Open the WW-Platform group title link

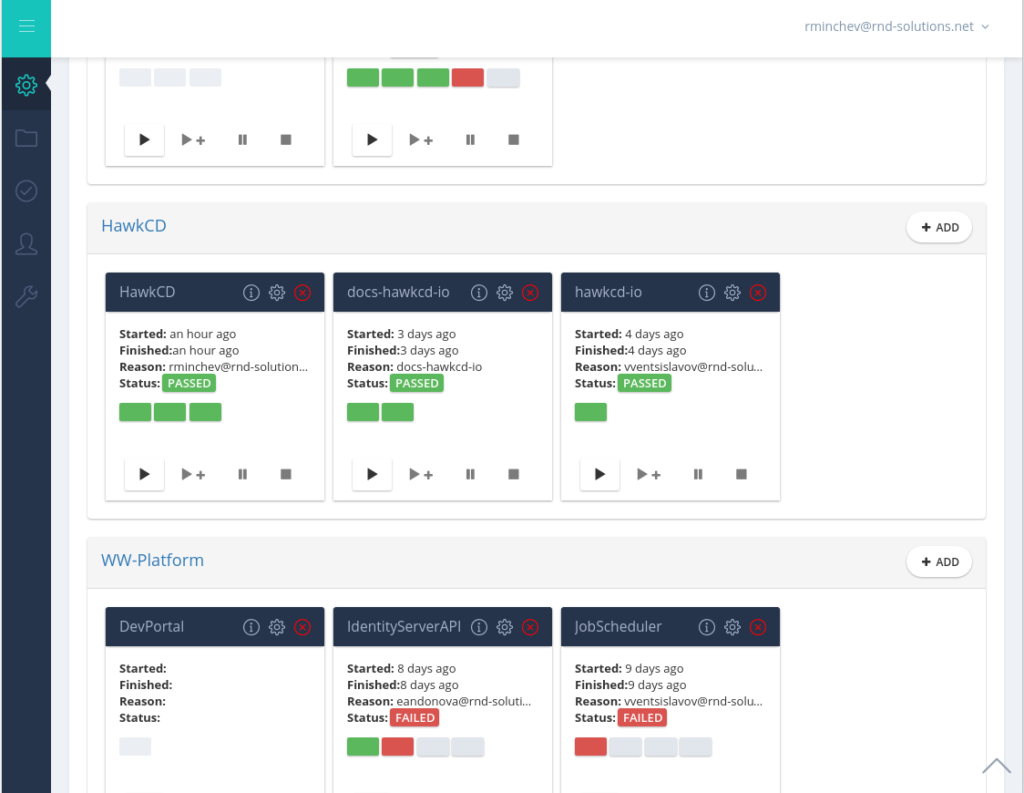click(152, 560)
